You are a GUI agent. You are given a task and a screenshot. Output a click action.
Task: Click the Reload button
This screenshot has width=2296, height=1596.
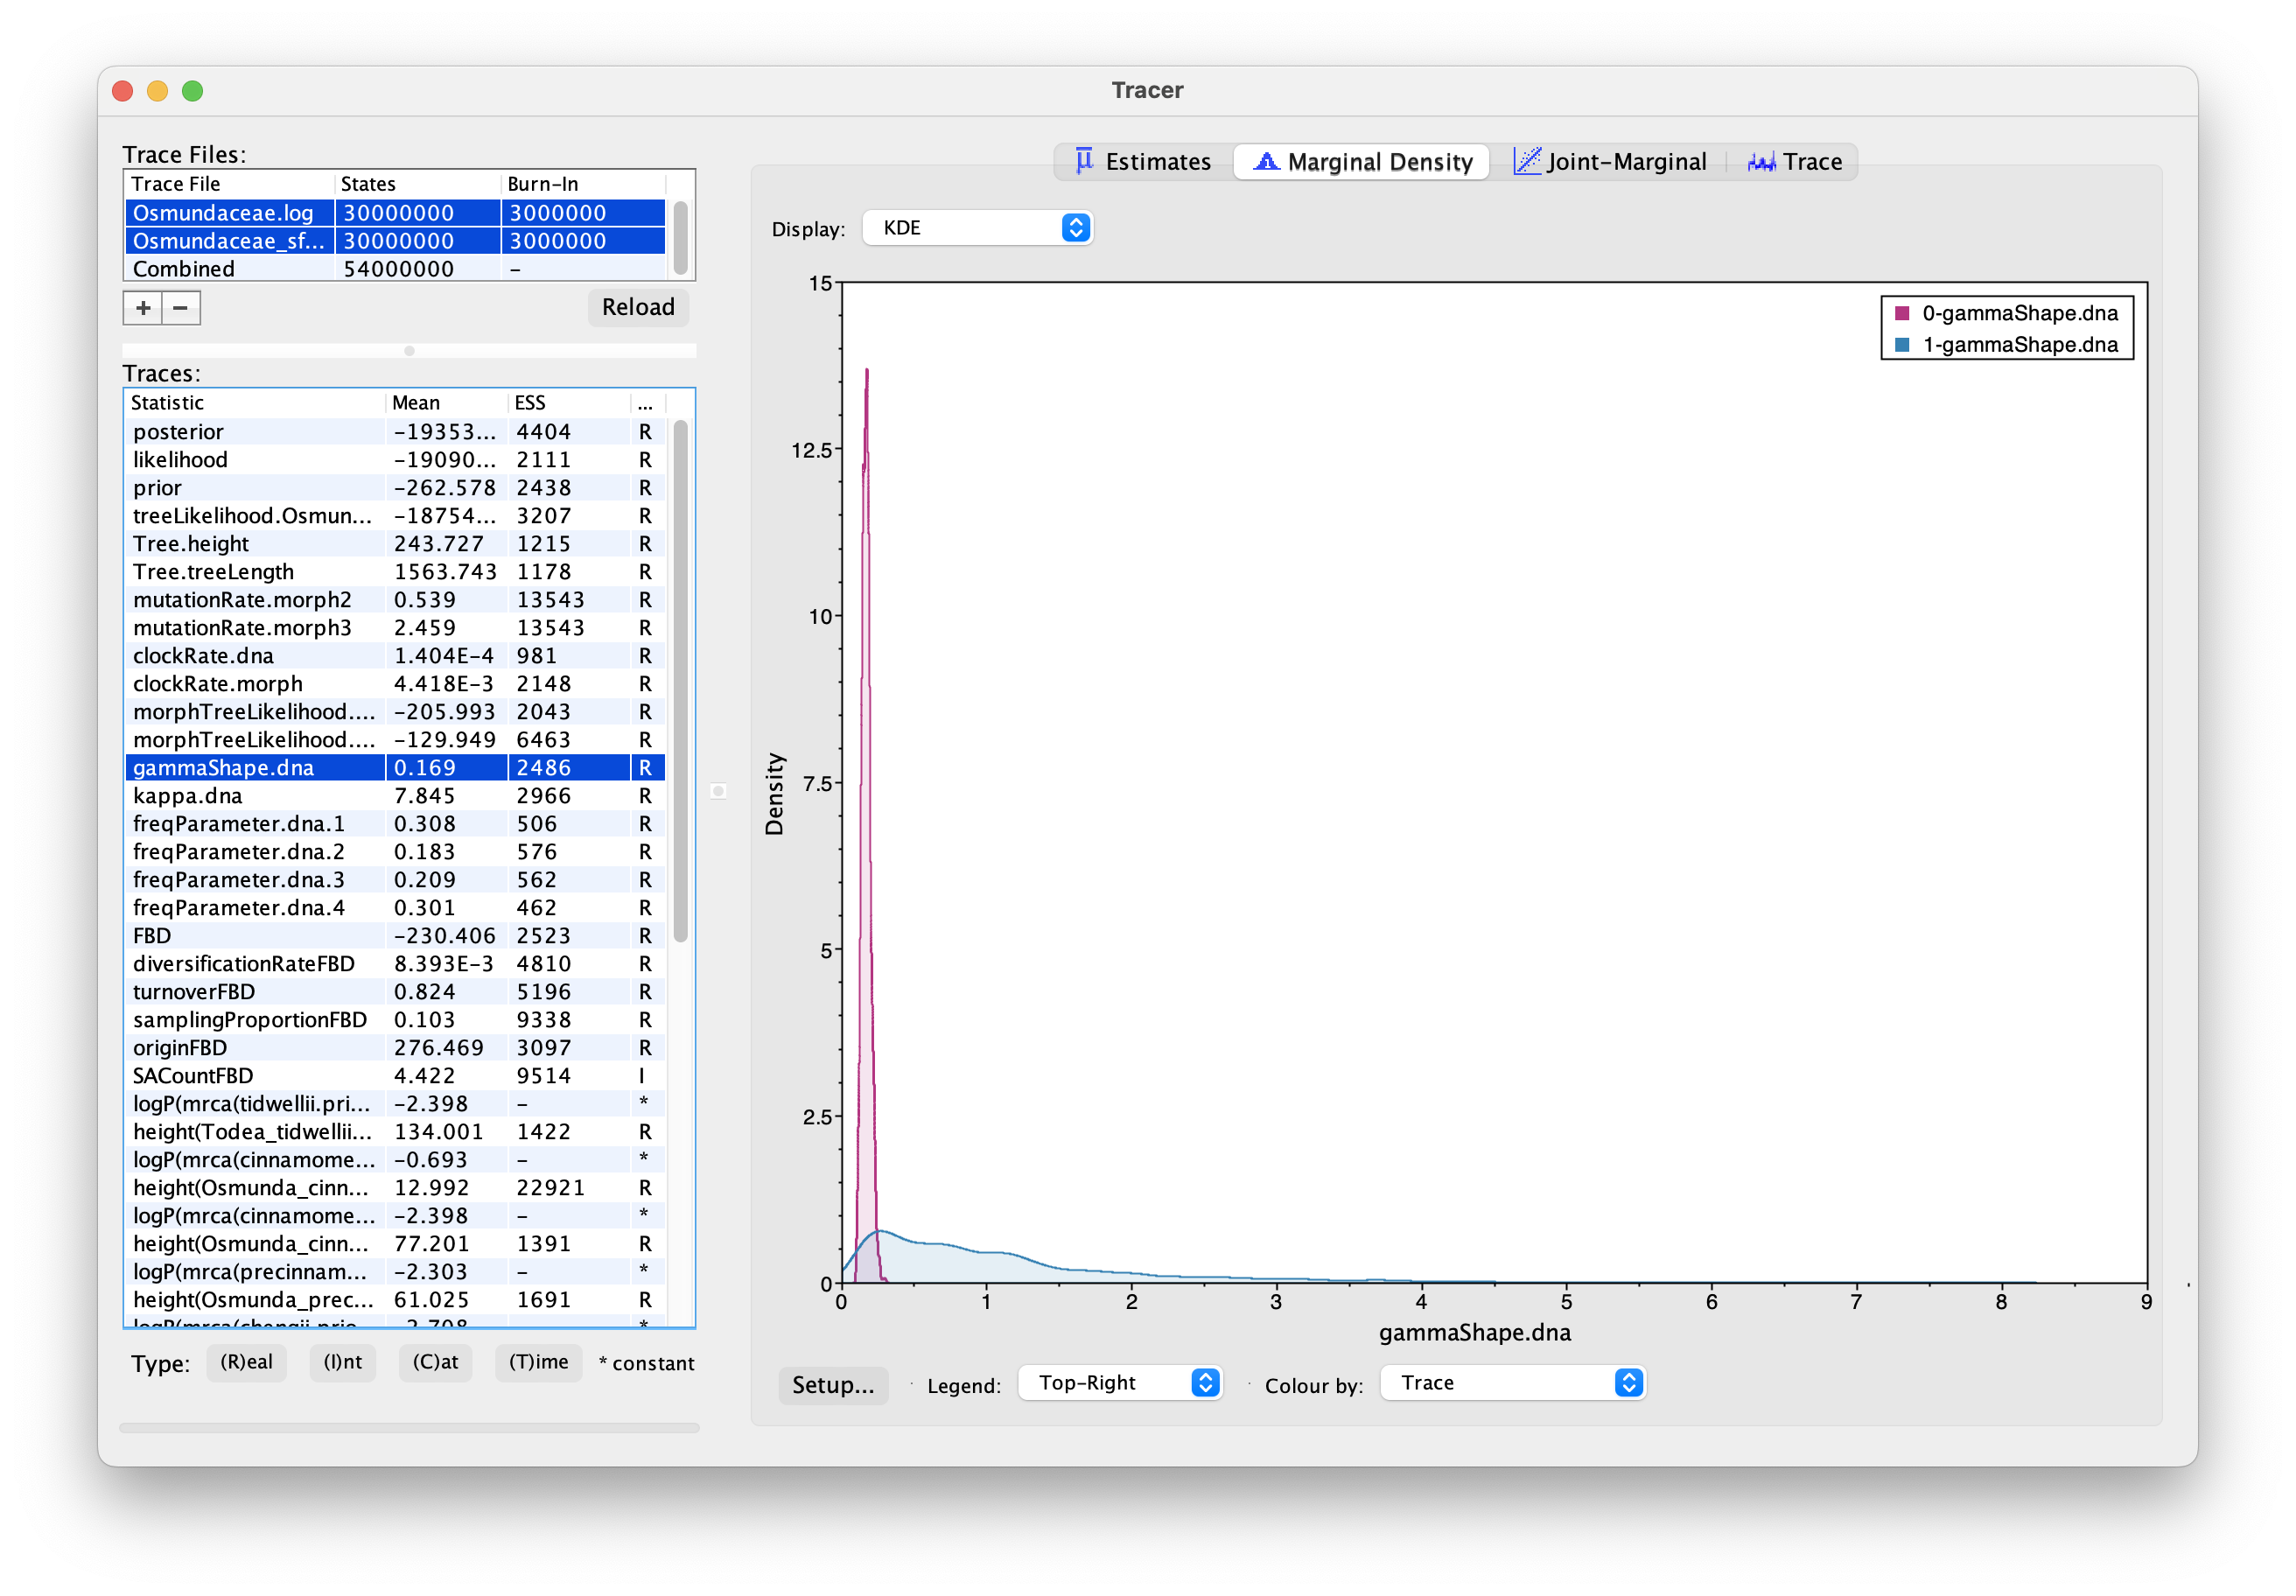pos(638,307)
